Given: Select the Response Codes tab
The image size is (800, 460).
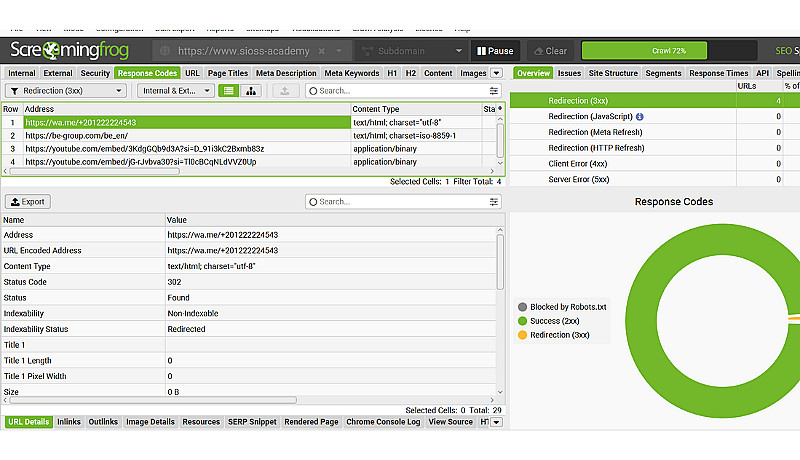Looking at the screenshot, I should point(147,73).
